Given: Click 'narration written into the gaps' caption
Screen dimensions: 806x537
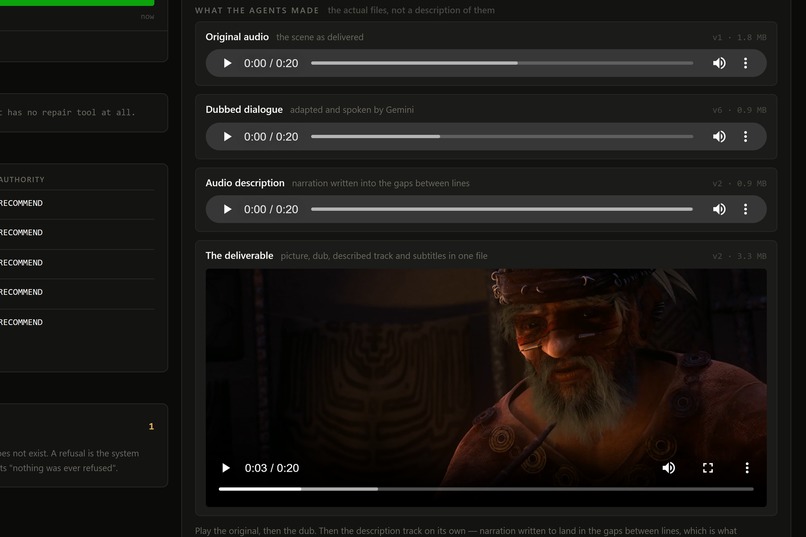Looking at the screenshot, I should tap(380, 183).
